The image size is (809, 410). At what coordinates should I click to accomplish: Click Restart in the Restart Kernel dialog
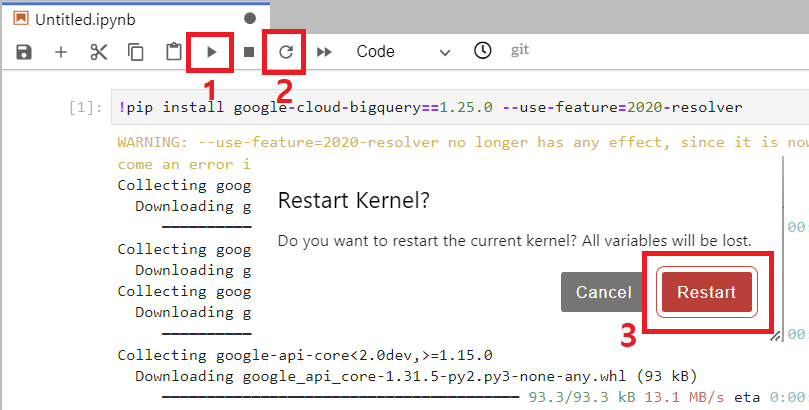(x=706, y=292)
